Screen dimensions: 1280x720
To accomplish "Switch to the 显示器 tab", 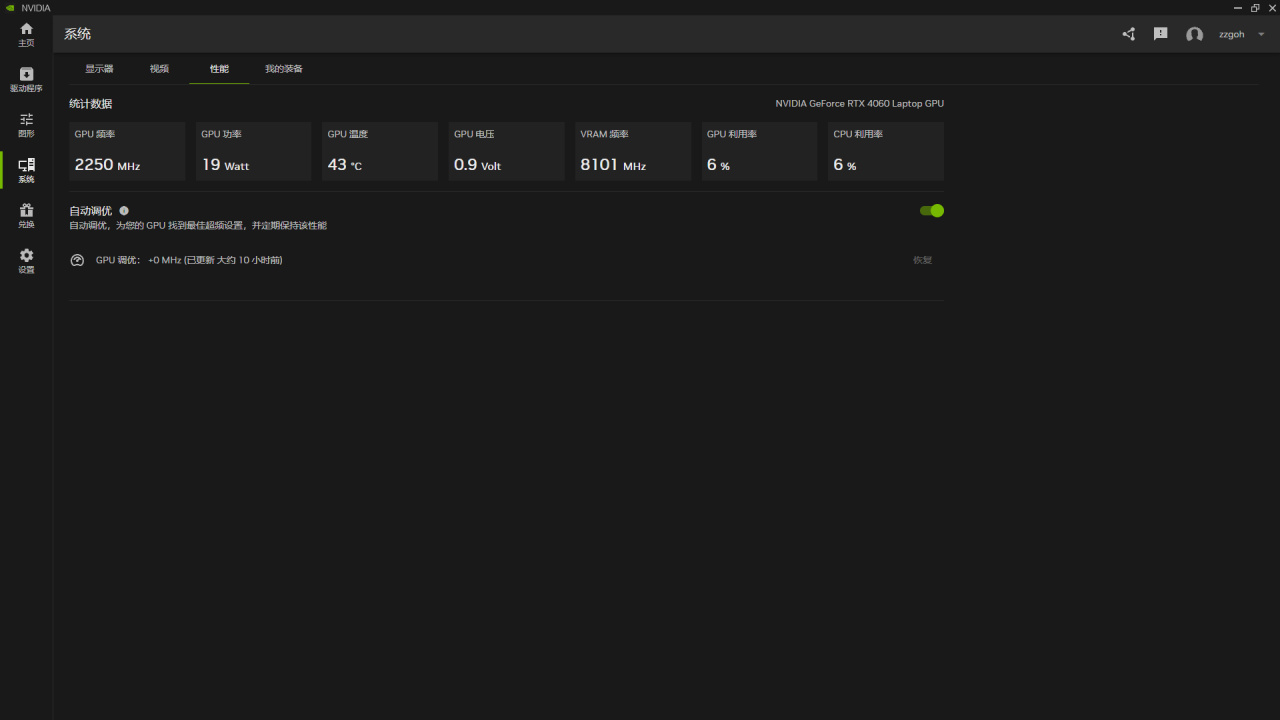I will (99, 69).
